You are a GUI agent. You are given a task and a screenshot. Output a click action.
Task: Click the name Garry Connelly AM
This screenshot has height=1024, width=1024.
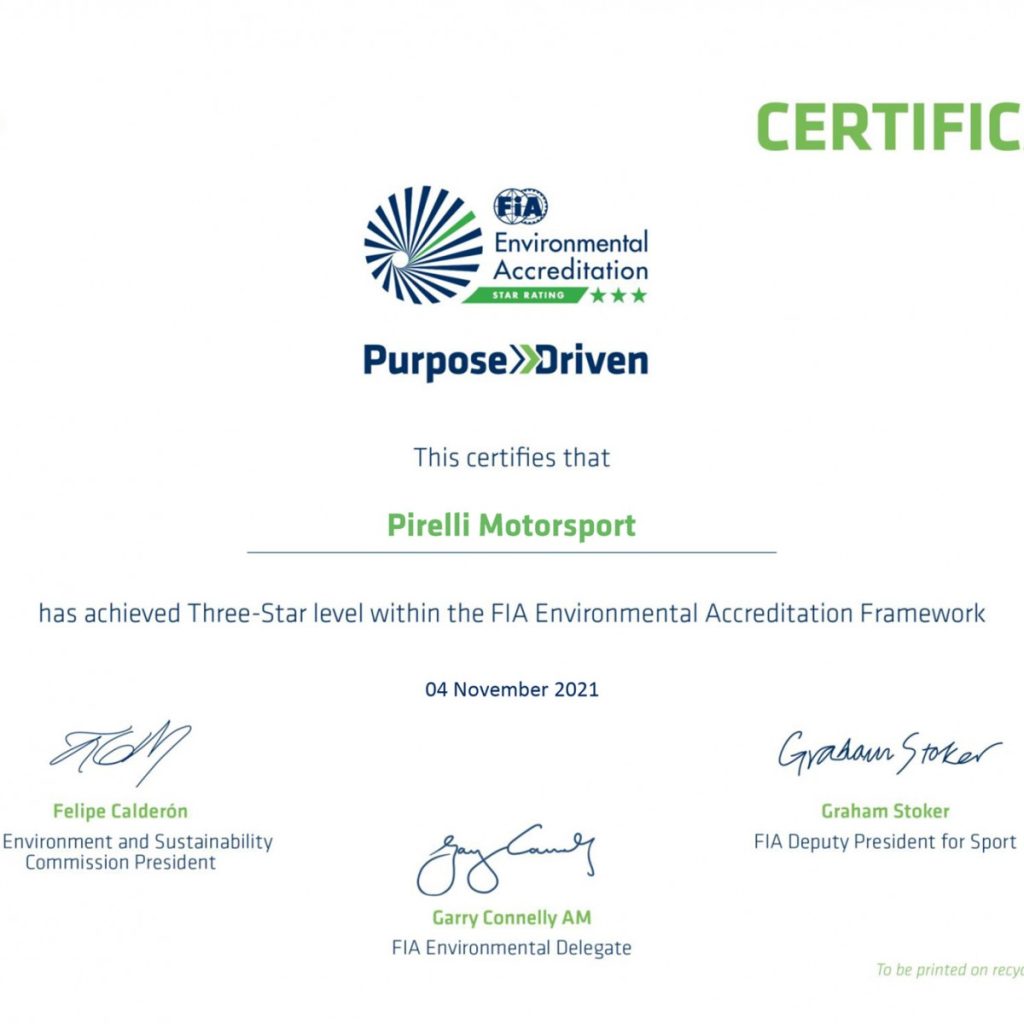click(x=512, y=918)
